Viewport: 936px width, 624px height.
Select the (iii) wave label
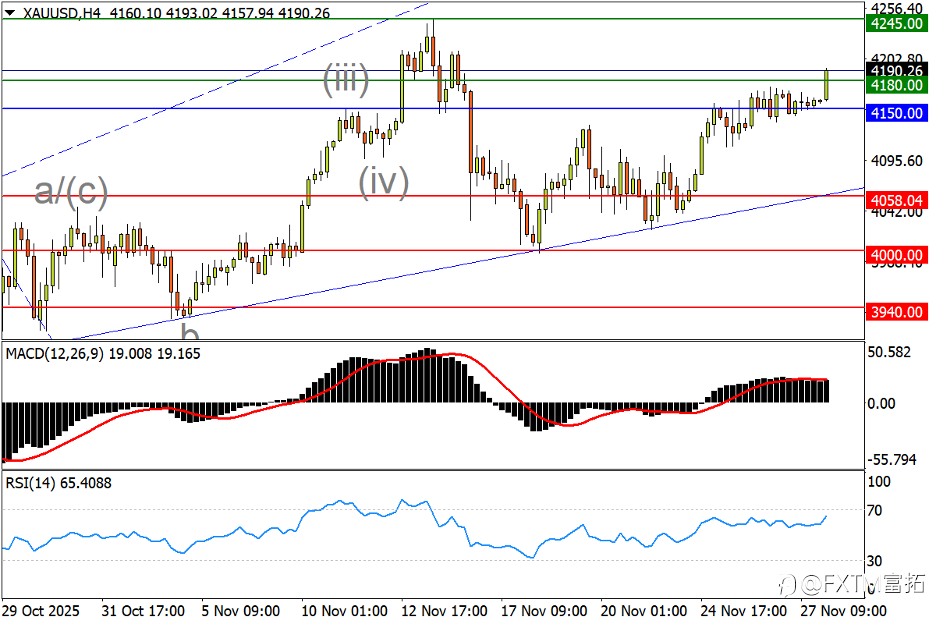(x=346, y=80)
